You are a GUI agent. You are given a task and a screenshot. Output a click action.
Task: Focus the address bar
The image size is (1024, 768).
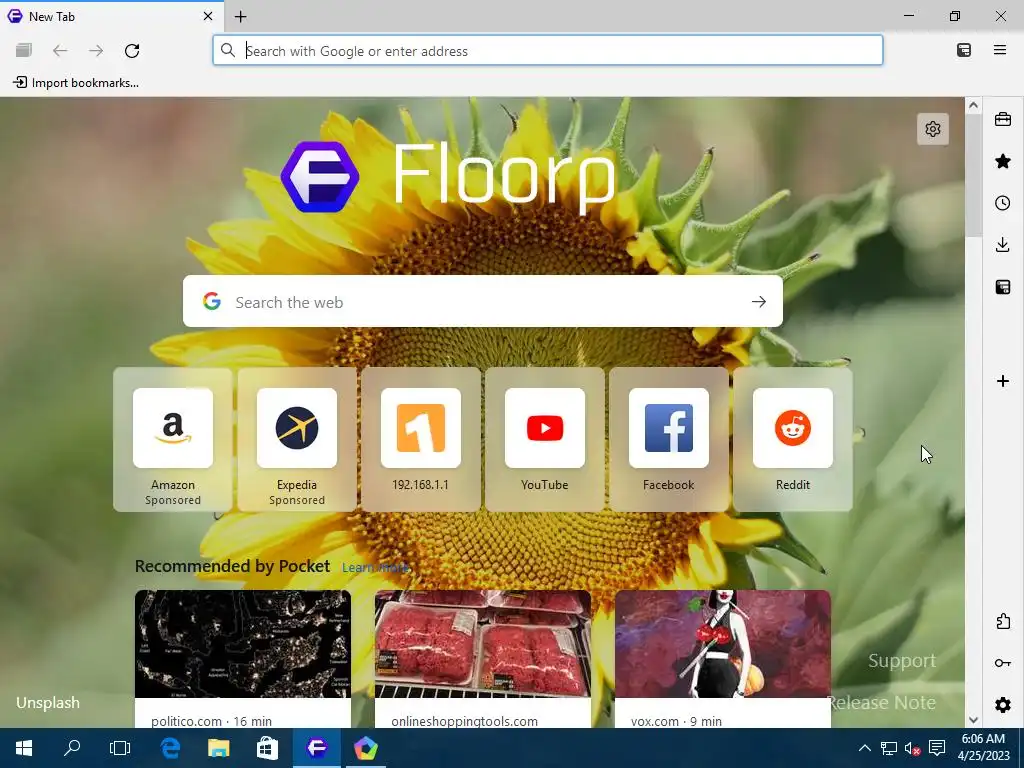(x=548, y=50)
